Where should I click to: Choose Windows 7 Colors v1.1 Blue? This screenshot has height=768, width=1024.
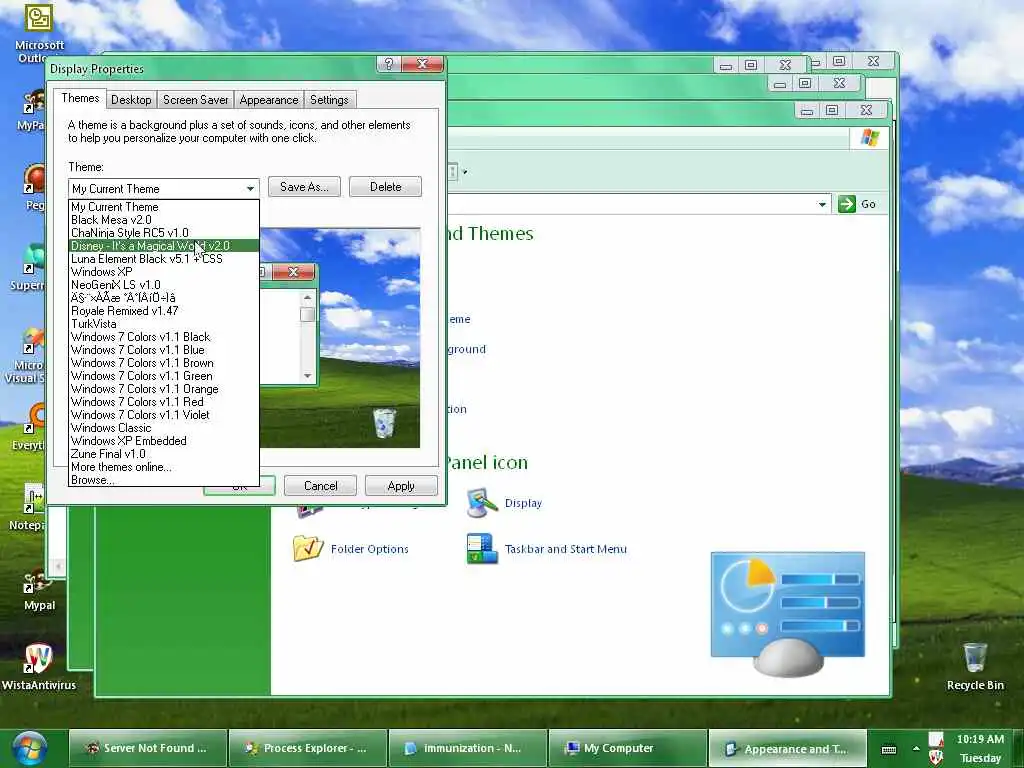coord(163,350)
